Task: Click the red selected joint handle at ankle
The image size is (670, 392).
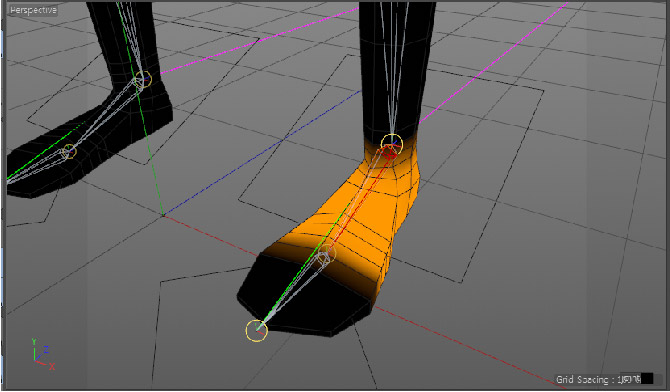Action: pyautogui.click(x=389, y=152)
